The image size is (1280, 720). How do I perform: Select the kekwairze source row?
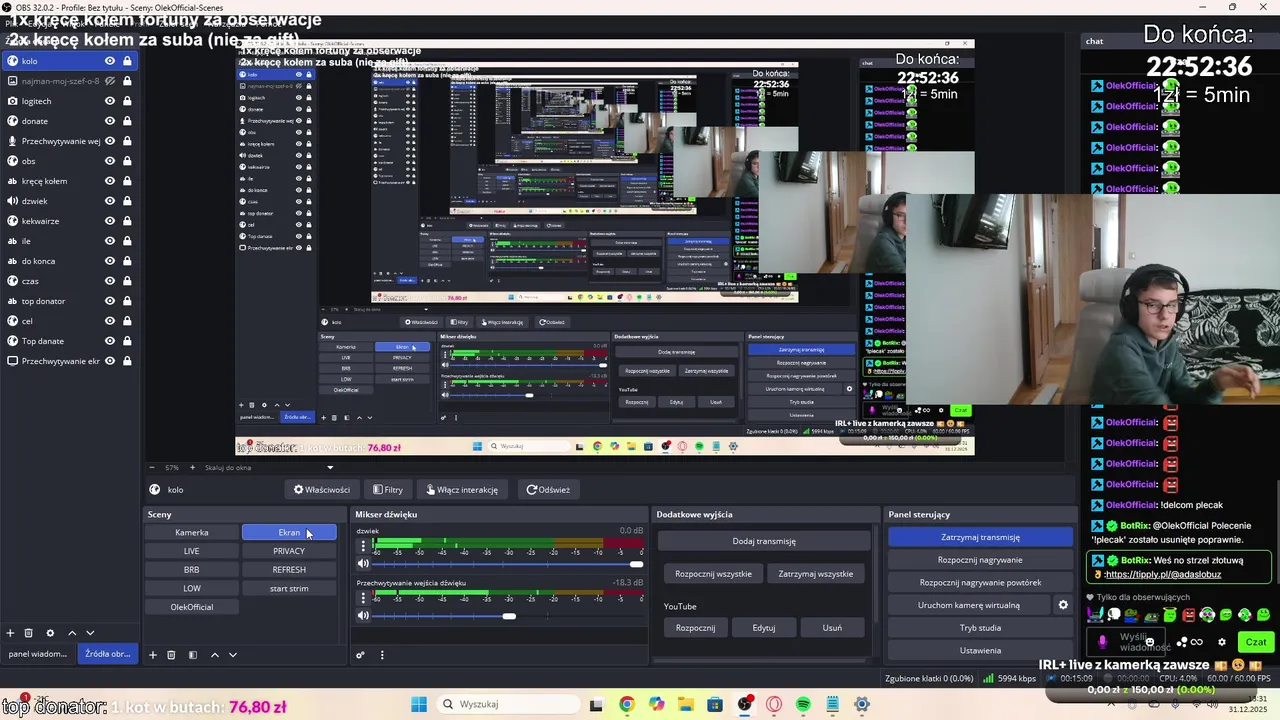pyautogui.click(x=68, y=221)
